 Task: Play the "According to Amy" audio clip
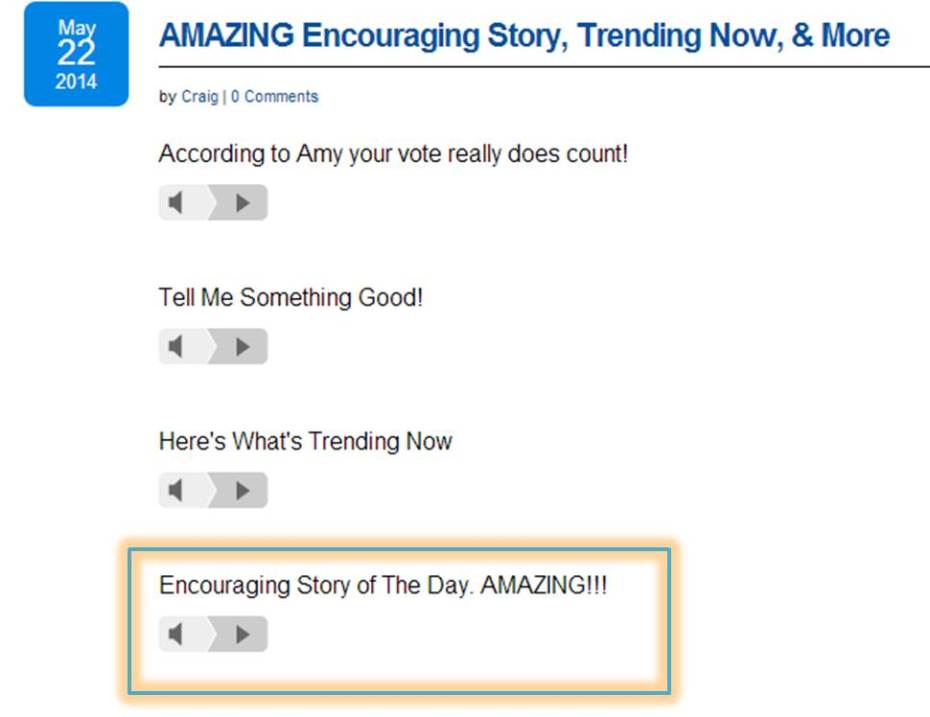(x=242, y=203)
